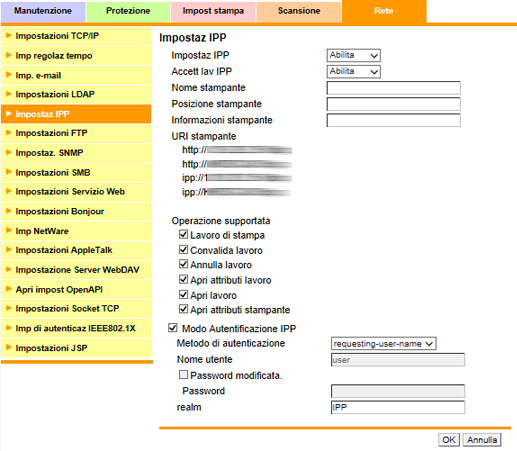
Task: Open Impostazioni LDAP page
Action: [x=76, y=94]
